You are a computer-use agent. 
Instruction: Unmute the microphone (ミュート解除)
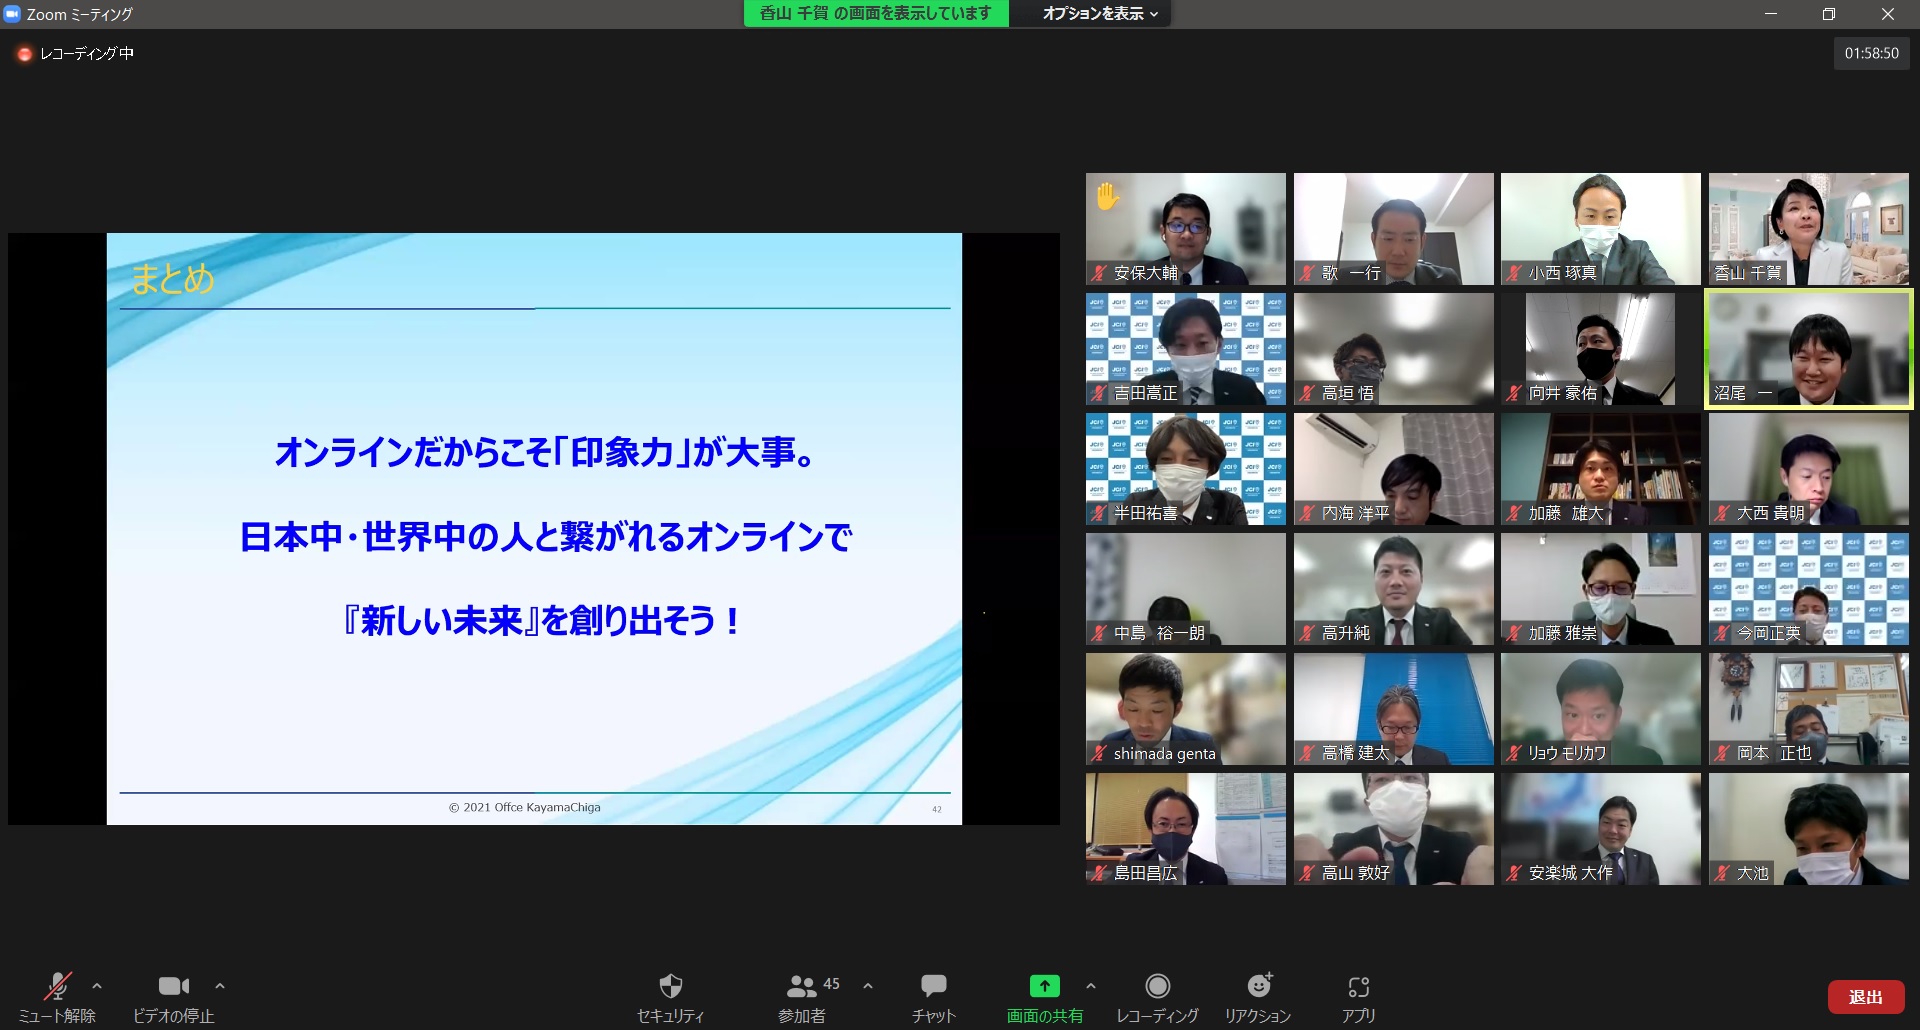pos(57,997)
